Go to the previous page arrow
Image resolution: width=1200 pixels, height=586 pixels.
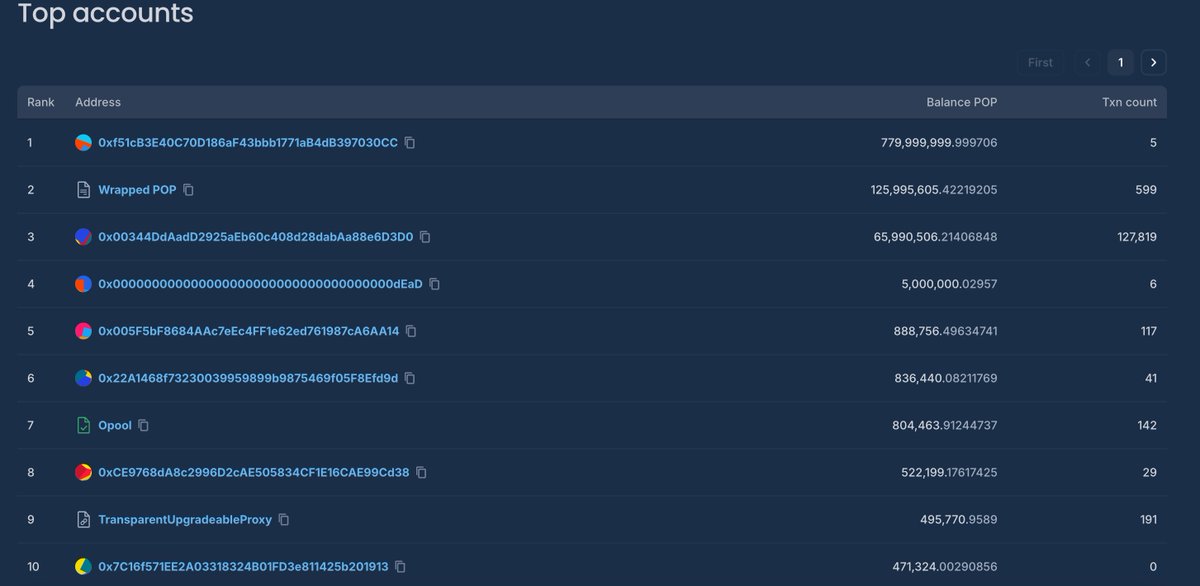pyautogui.click(x=1088, y=62)
